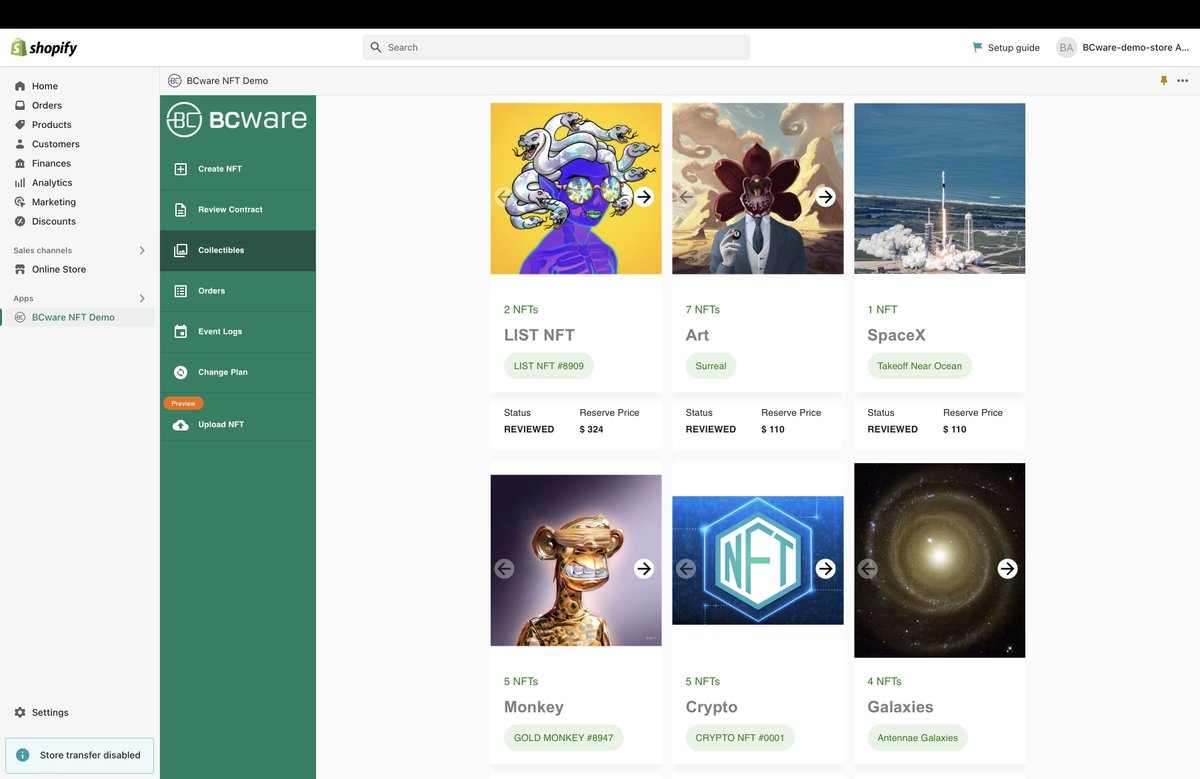Image resolution: width=1200 pixels, height=779 pixels.
Task: Open the BCware-demo-store account menu
Action: point(1123,47)
